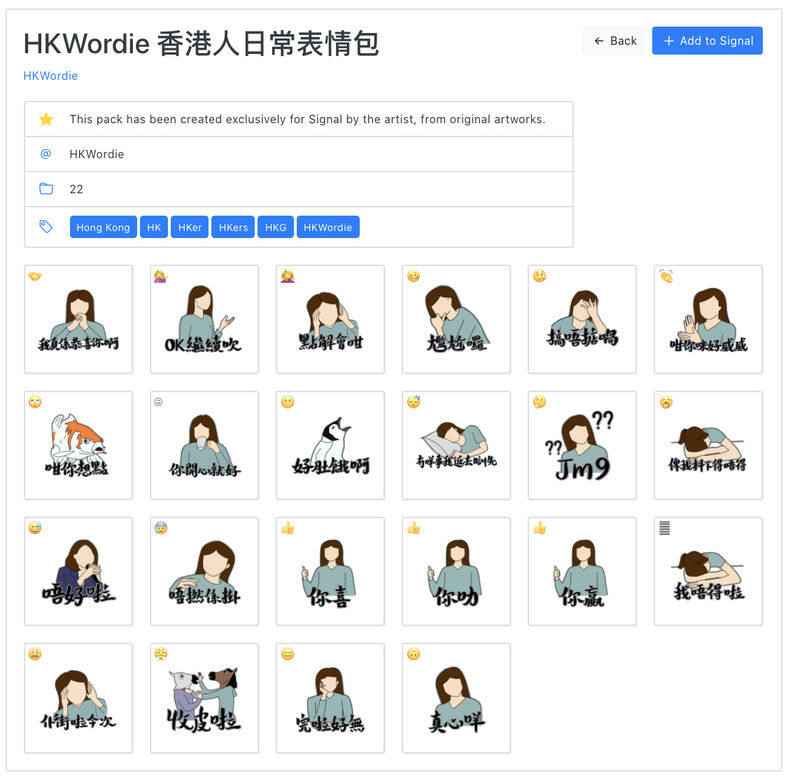Select the Hong Kong tag

pyautogui.click(x=103, y=227)
